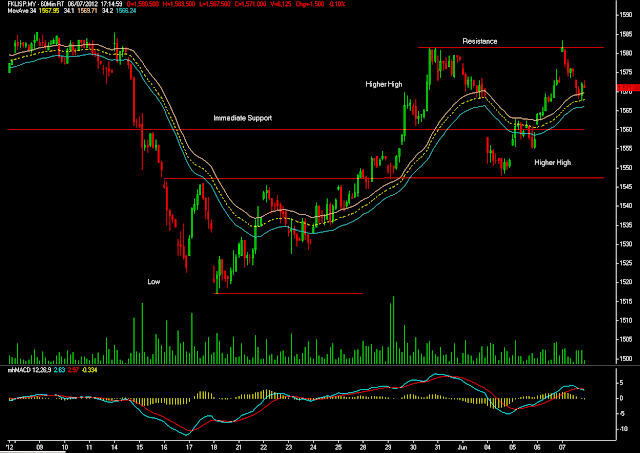
Task: Click the yellow 1567.95 moving average value
Action: tap(49, 10)
